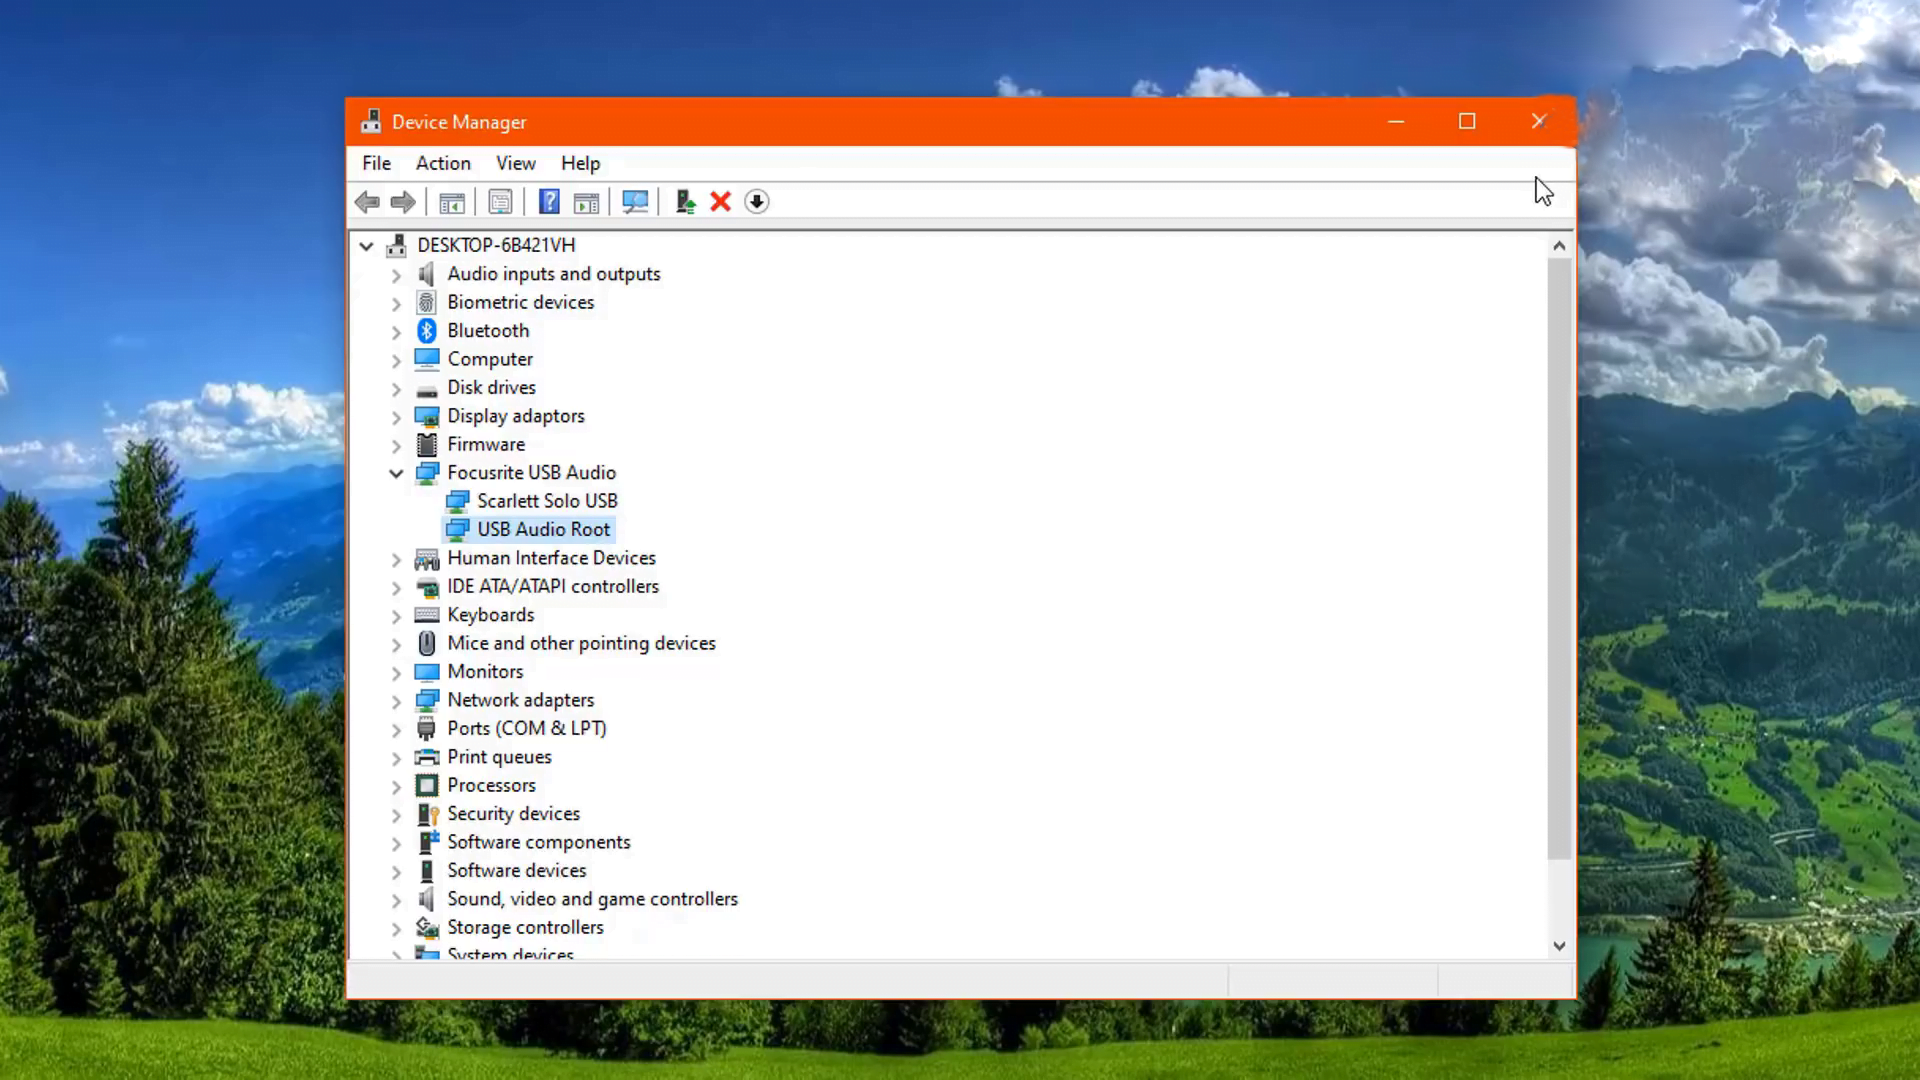The width and height of the screenshot is (1920, 1080).
Task: Select Software devices label
Action: click(x=516, y=871)
